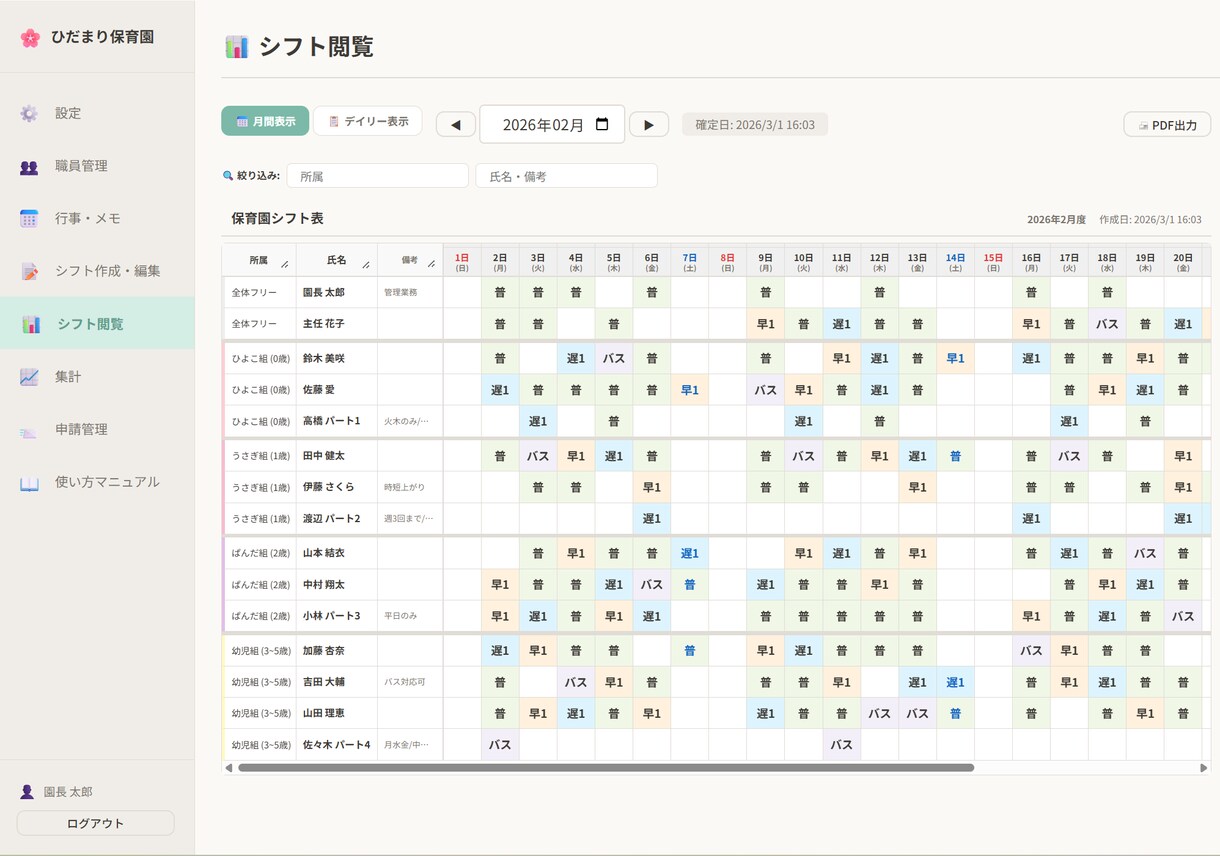
Task: Click 加藤 杏奈's バス shift on 16日
Action: click(x=1031, y=651)
